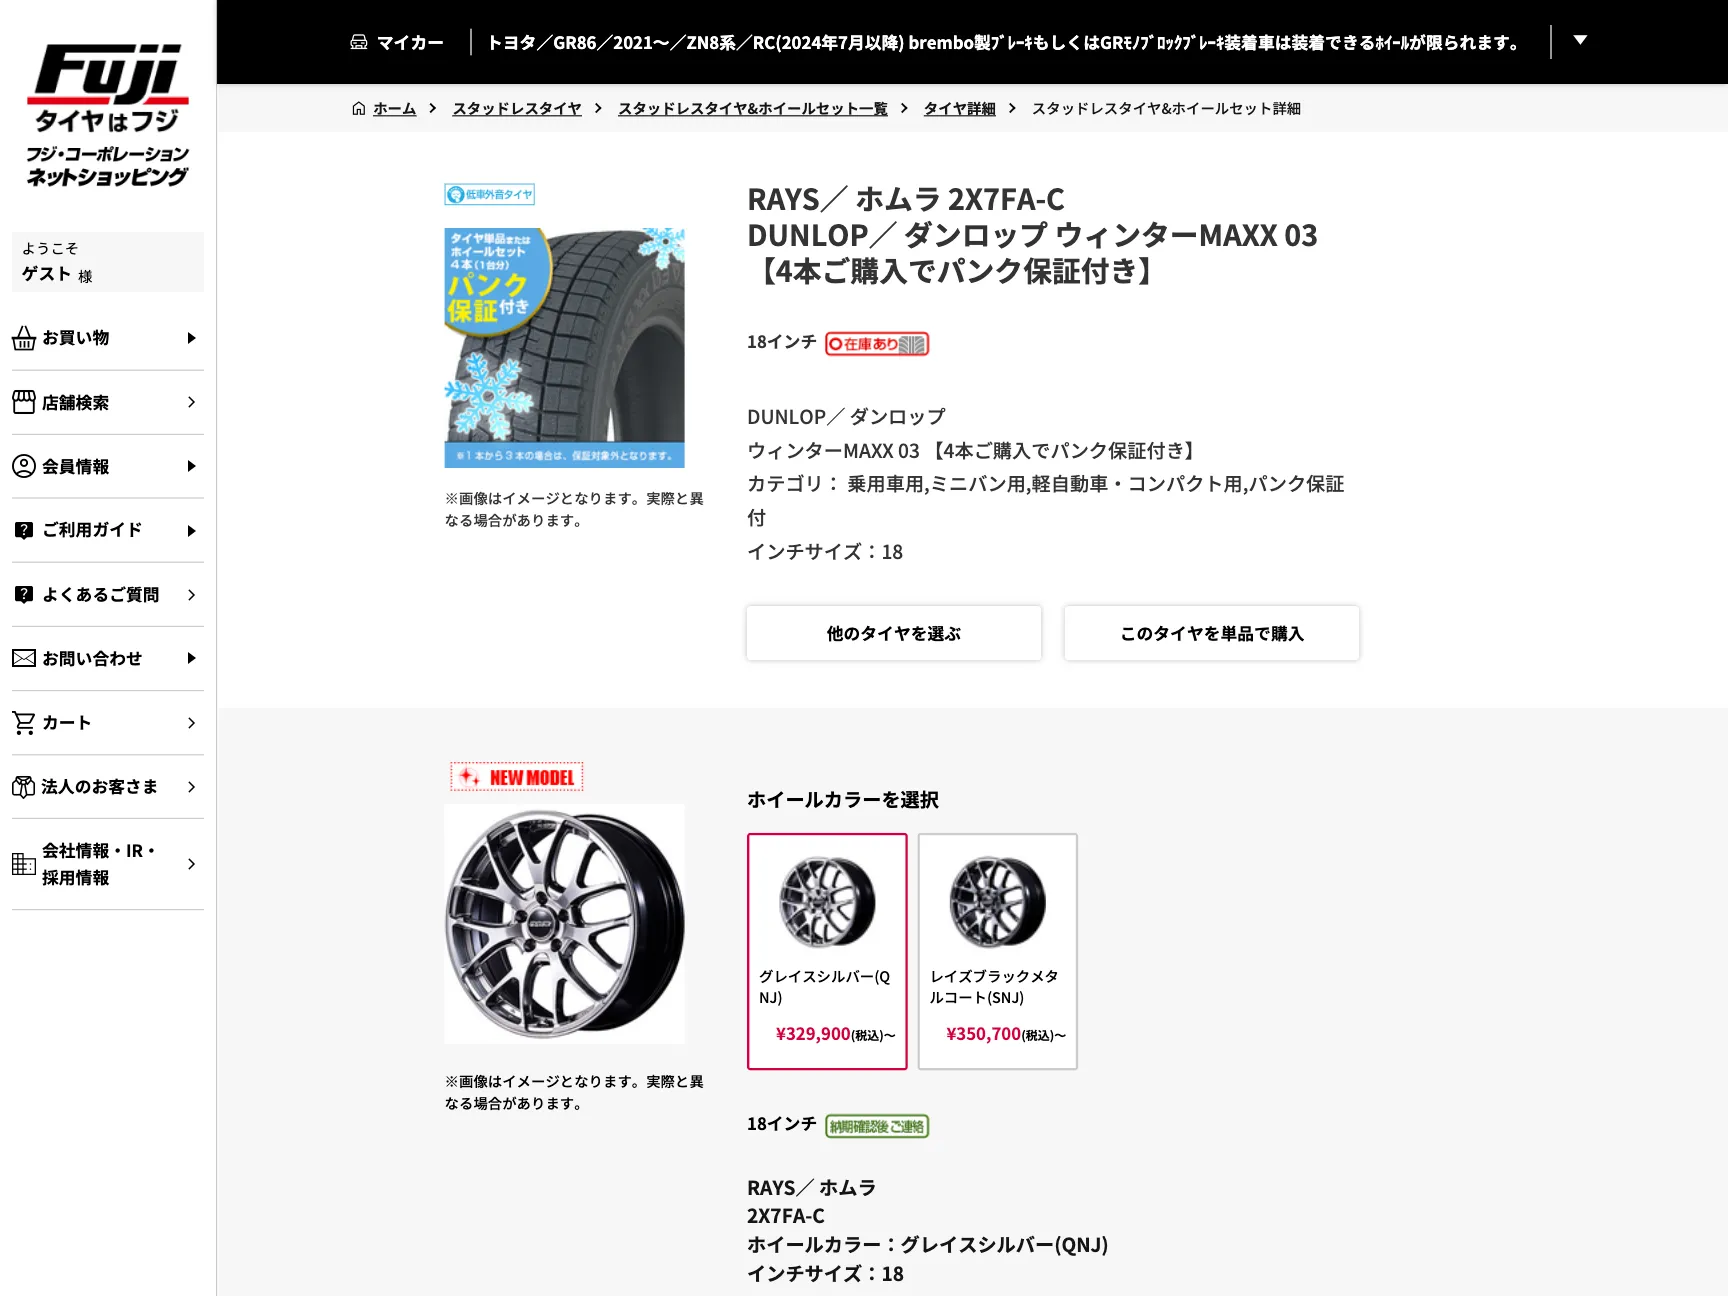Click the このタイヤを単品で購入 button
Image resolution: width=1728 pixels, height=1296 pixels.
click(1212, 633)
